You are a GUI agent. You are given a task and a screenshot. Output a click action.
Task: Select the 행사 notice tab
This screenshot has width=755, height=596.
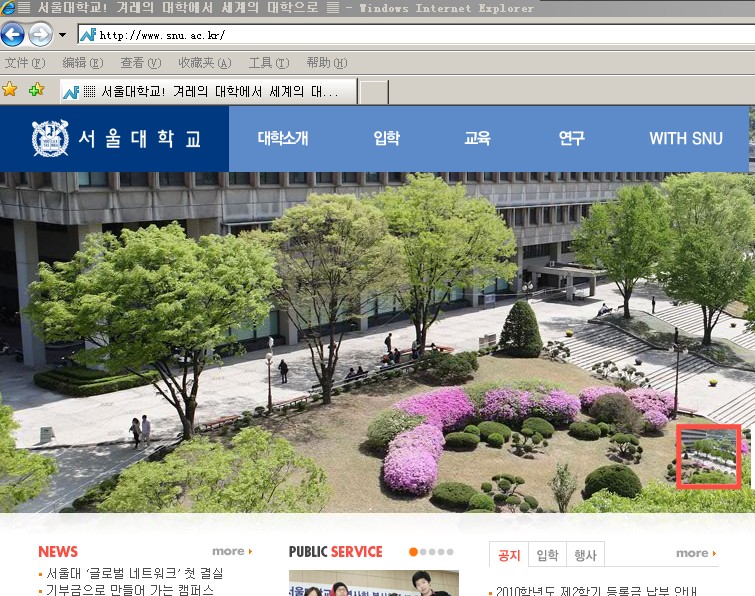click(586, 555)
